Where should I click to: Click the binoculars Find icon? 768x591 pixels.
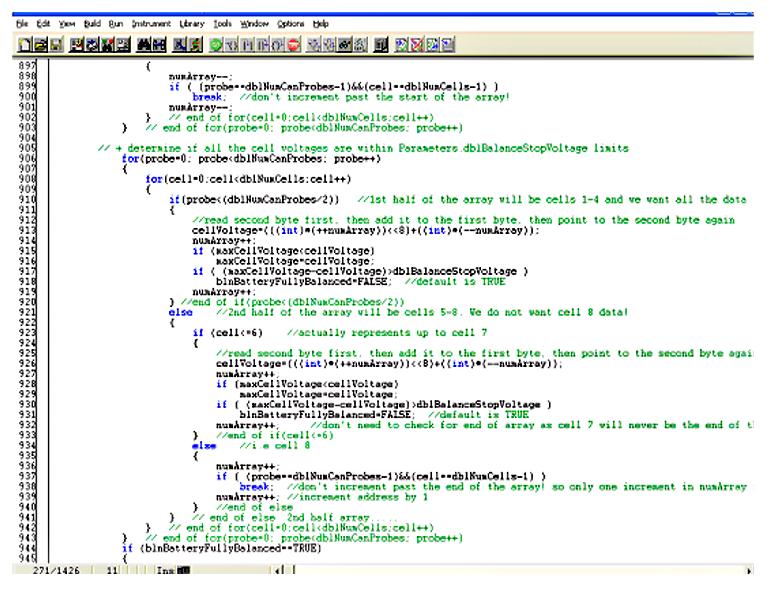(x=144, y=45)
